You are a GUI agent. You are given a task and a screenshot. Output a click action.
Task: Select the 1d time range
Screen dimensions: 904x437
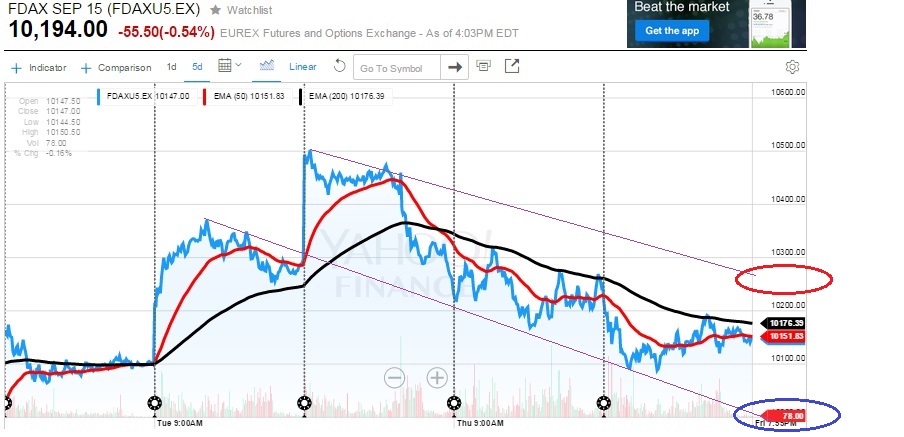pyautogui.click(x=171, y=67)
